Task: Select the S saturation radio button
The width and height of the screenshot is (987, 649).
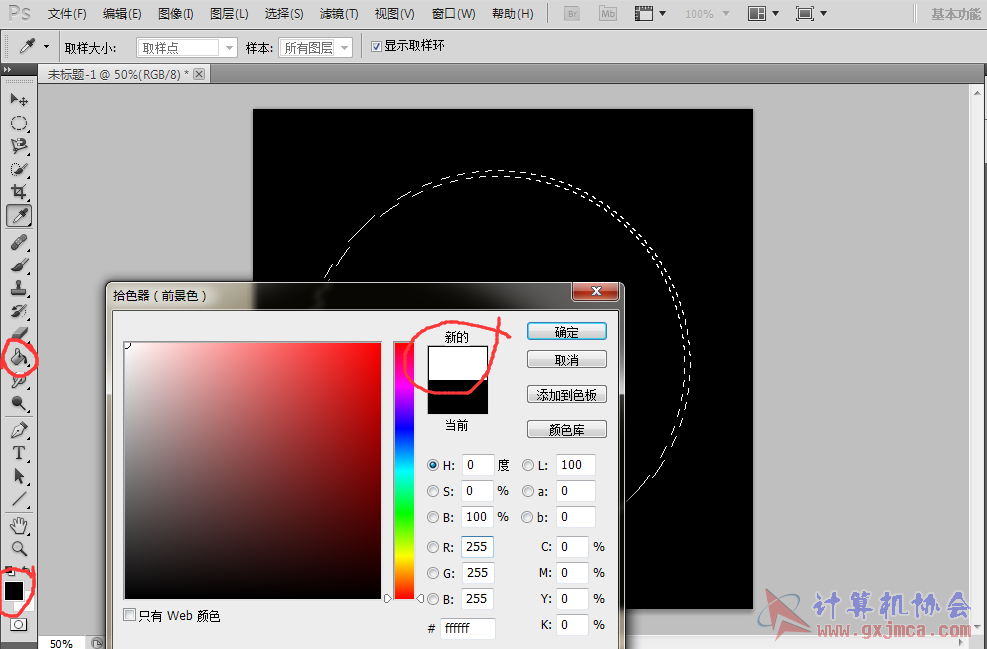Action: click(x=432, y=491)
